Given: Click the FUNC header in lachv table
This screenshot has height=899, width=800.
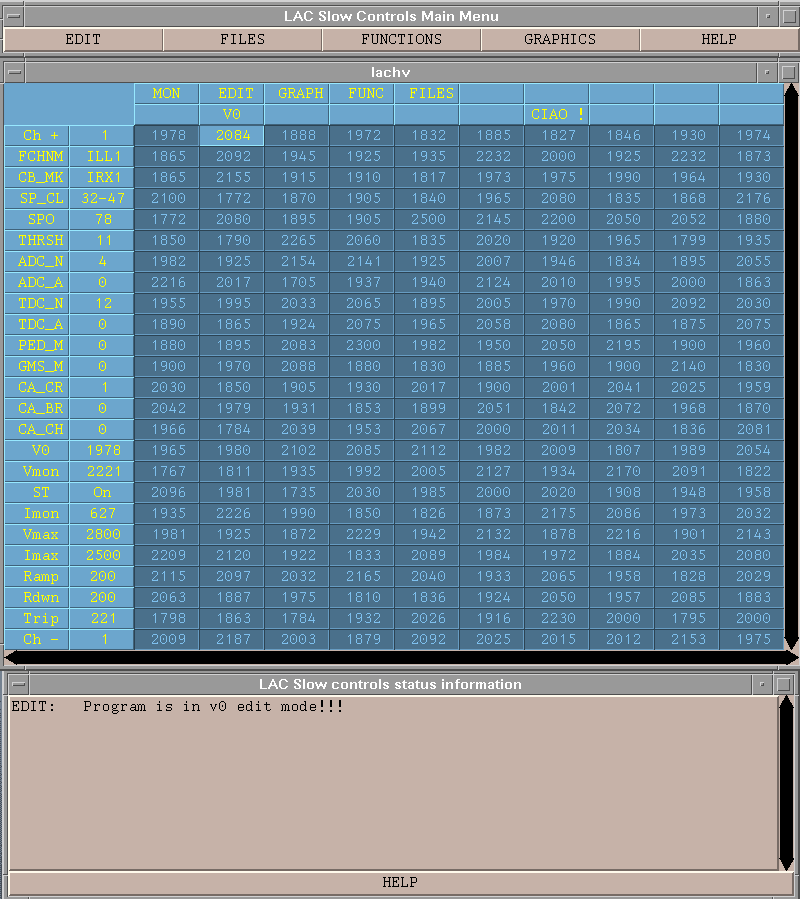Looking at the screenshot, I should [x=362, y=93].
